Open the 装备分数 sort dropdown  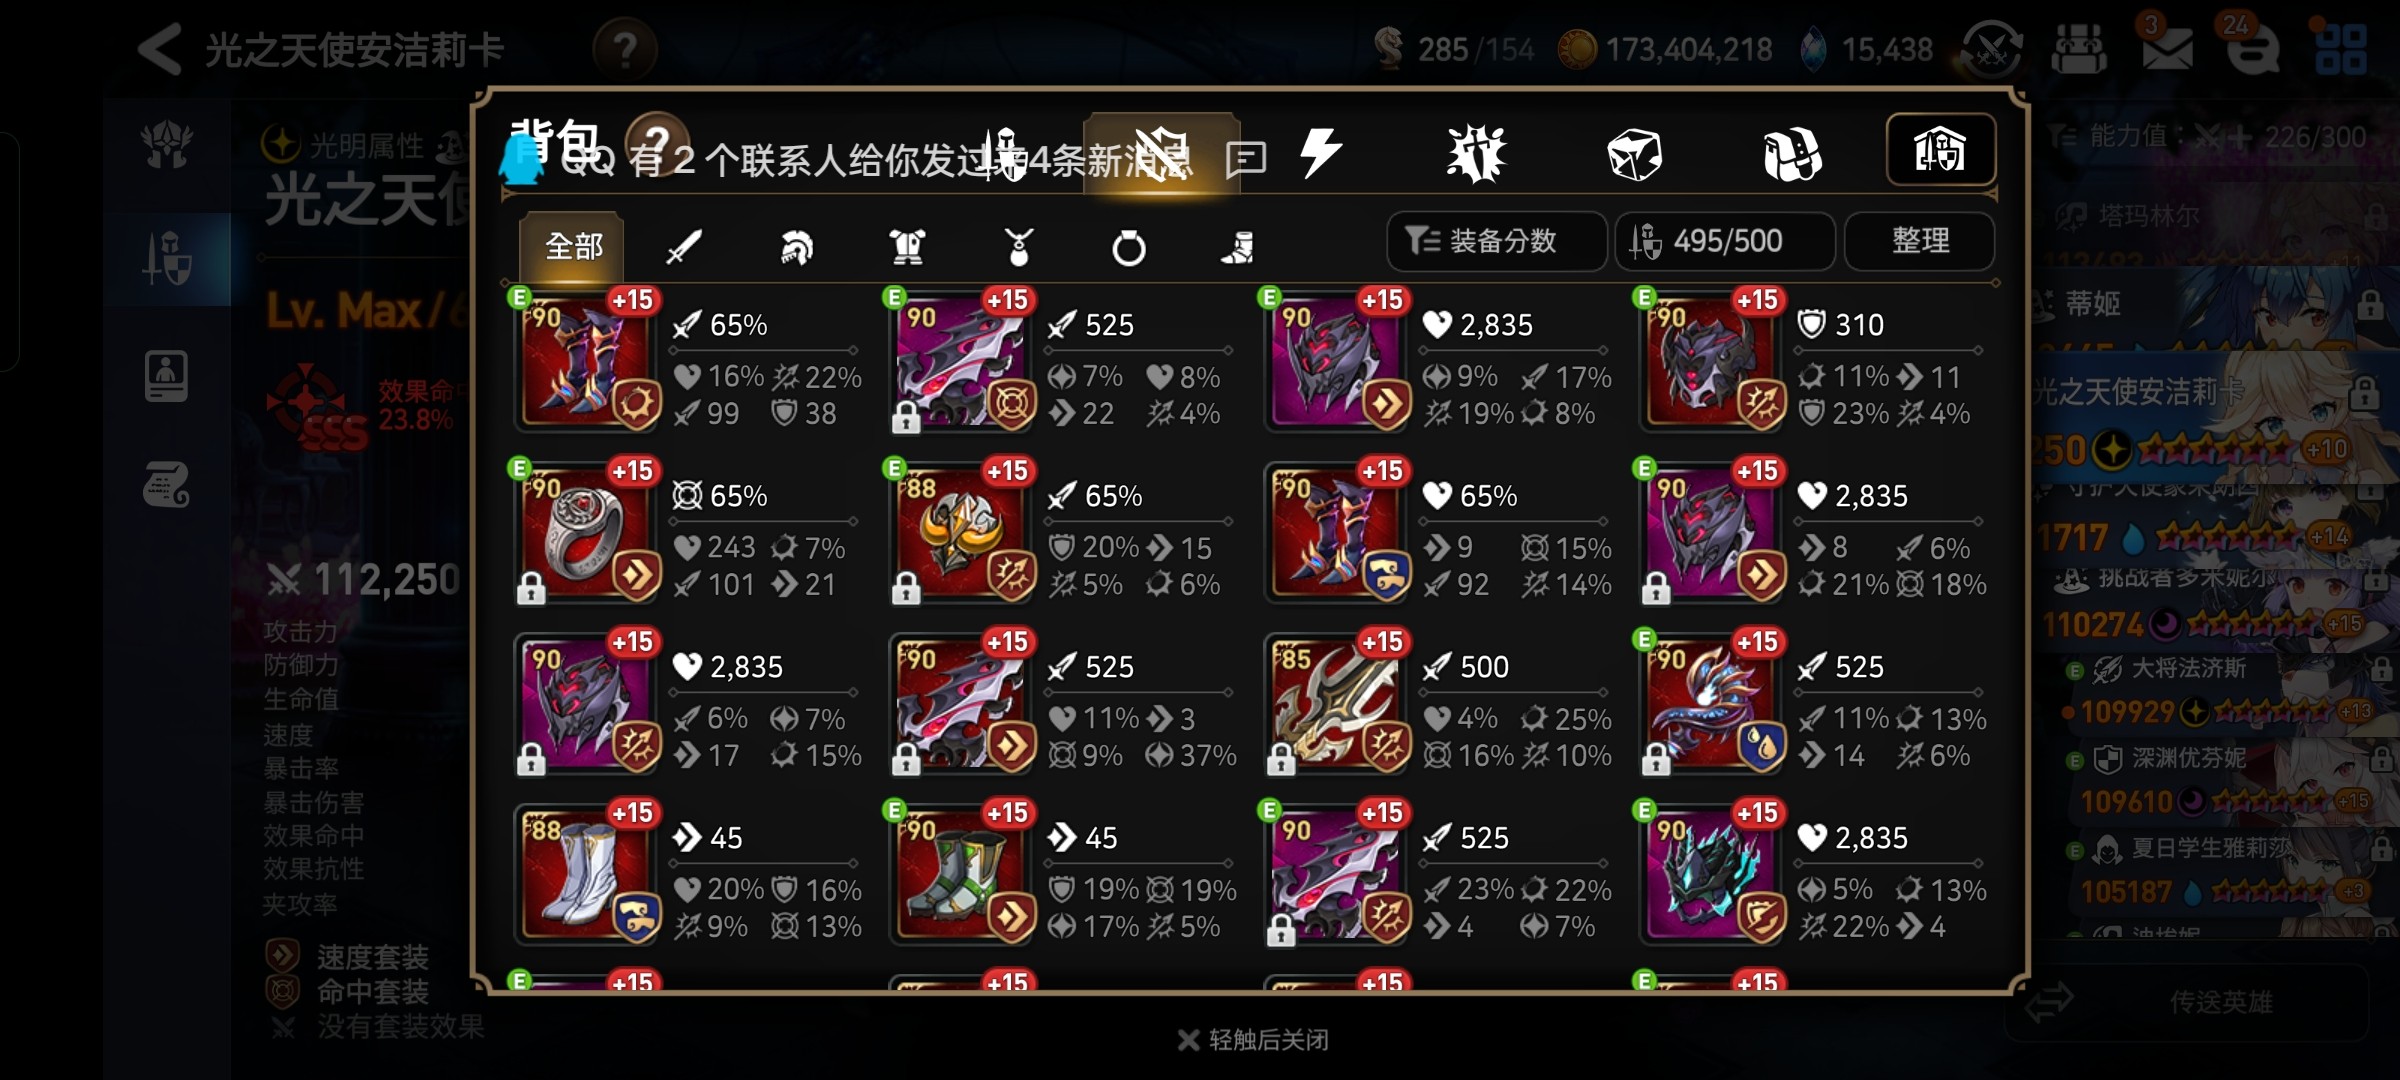tap(1496, 241)
